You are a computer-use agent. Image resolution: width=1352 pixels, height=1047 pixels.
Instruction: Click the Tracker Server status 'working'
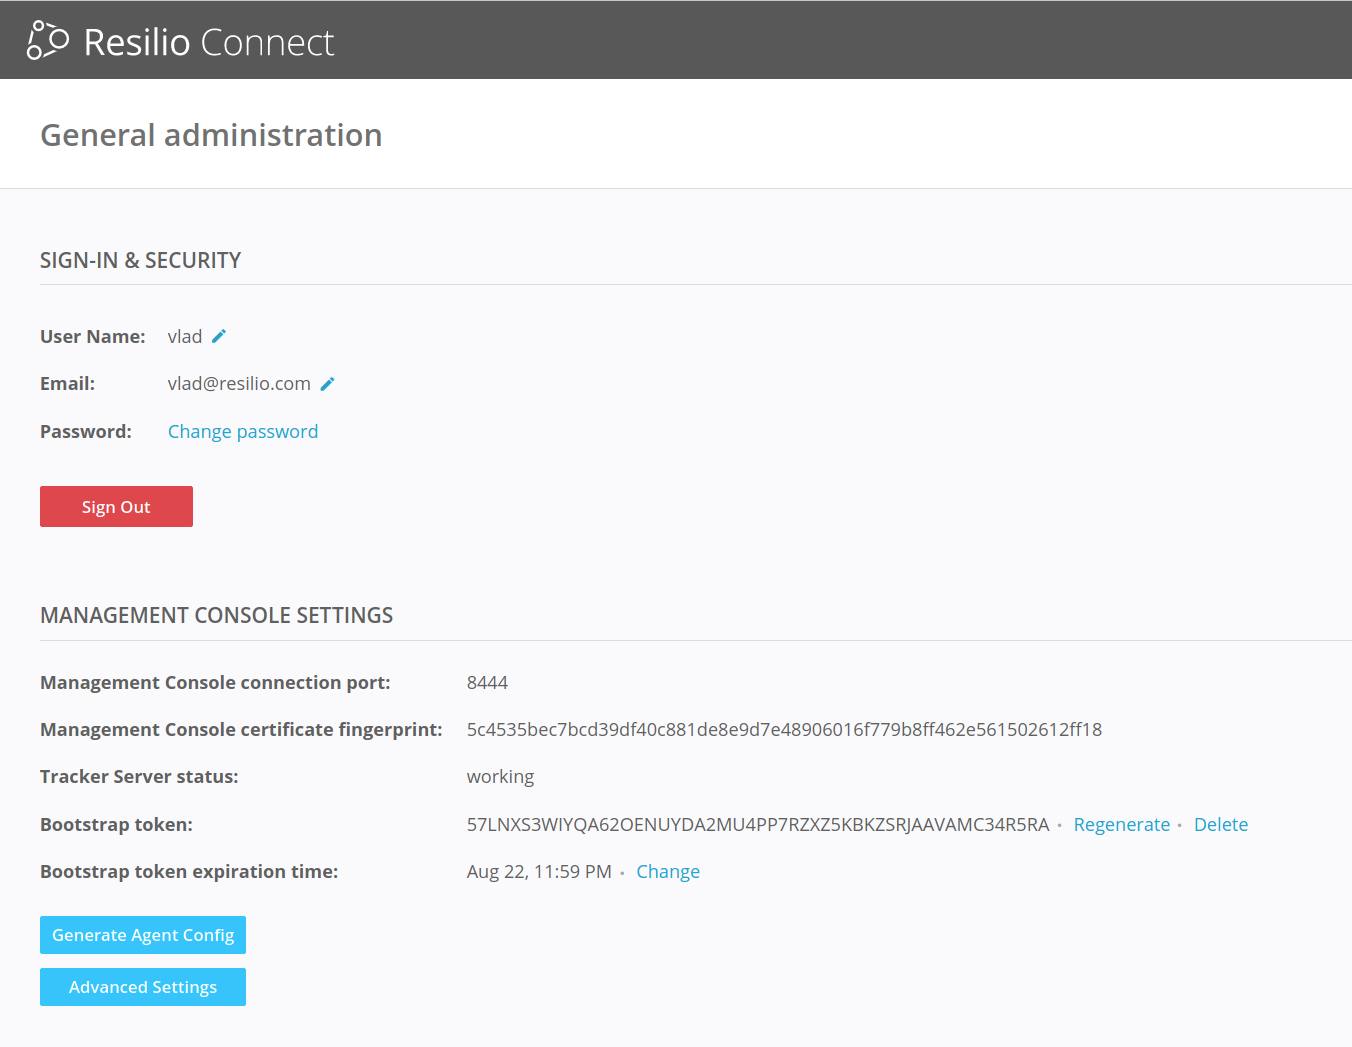500,777
